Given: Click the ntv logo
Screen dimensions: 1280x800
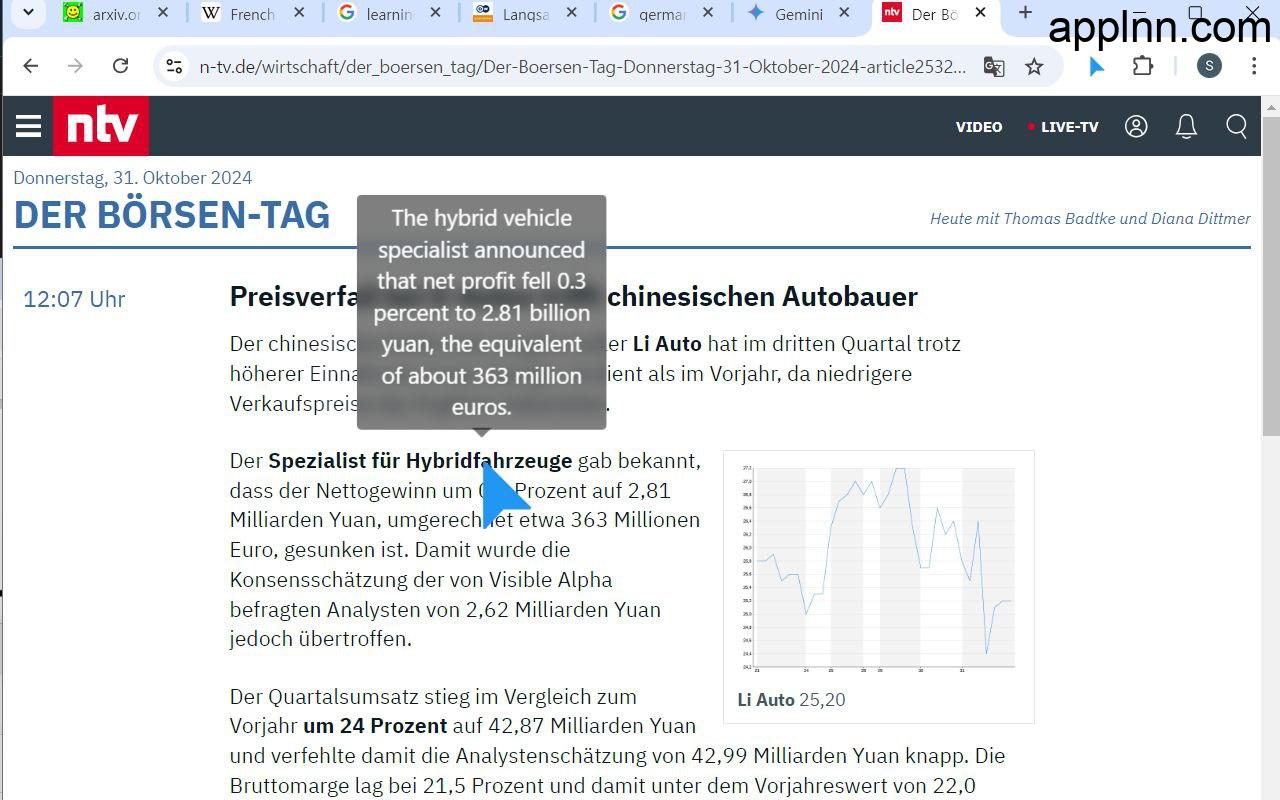Looking at the screenshot, I should tap(101, 126).
